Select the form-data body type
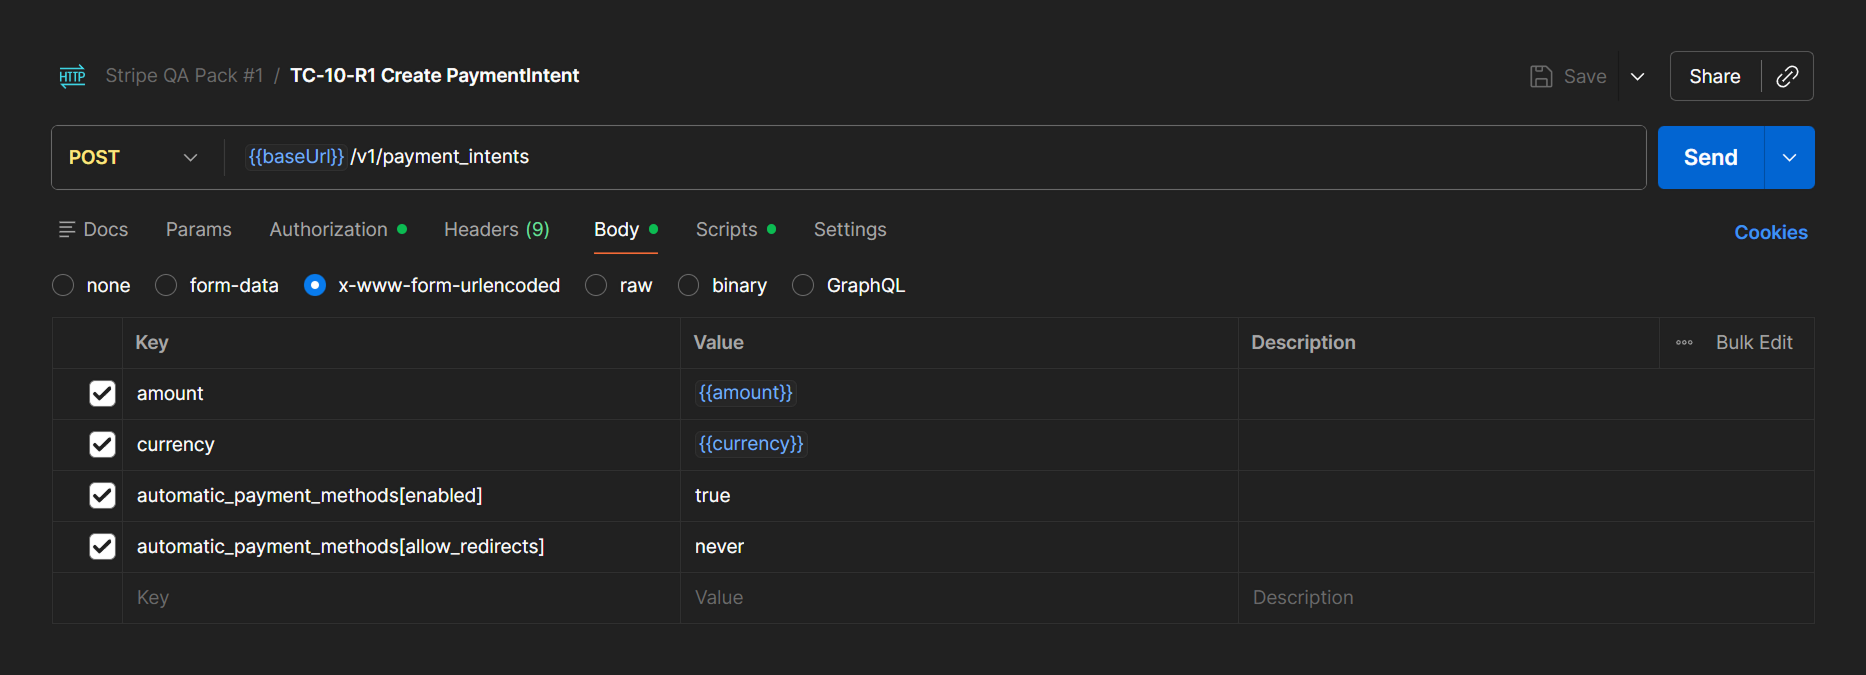 pos(166,286)
